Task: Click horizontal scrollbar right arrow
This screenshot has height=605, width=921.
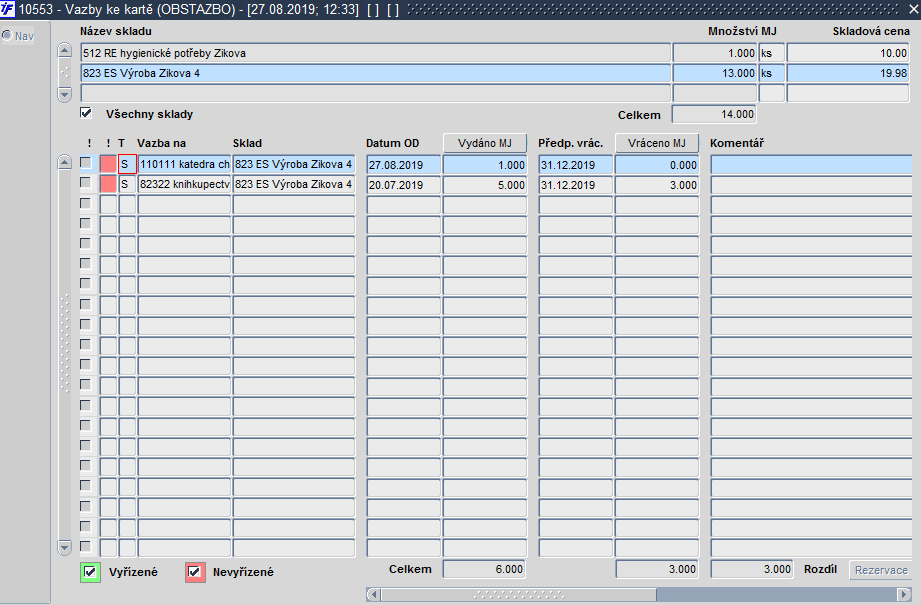Action: coord(906,594)
